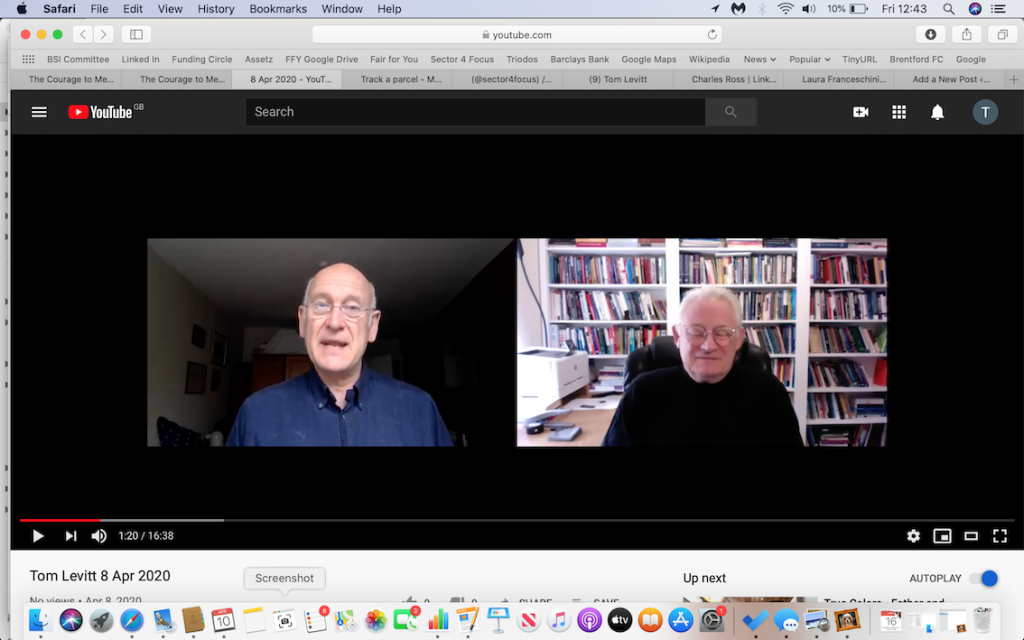
Task: Skip to the next video
Action: tap(71, 536)
